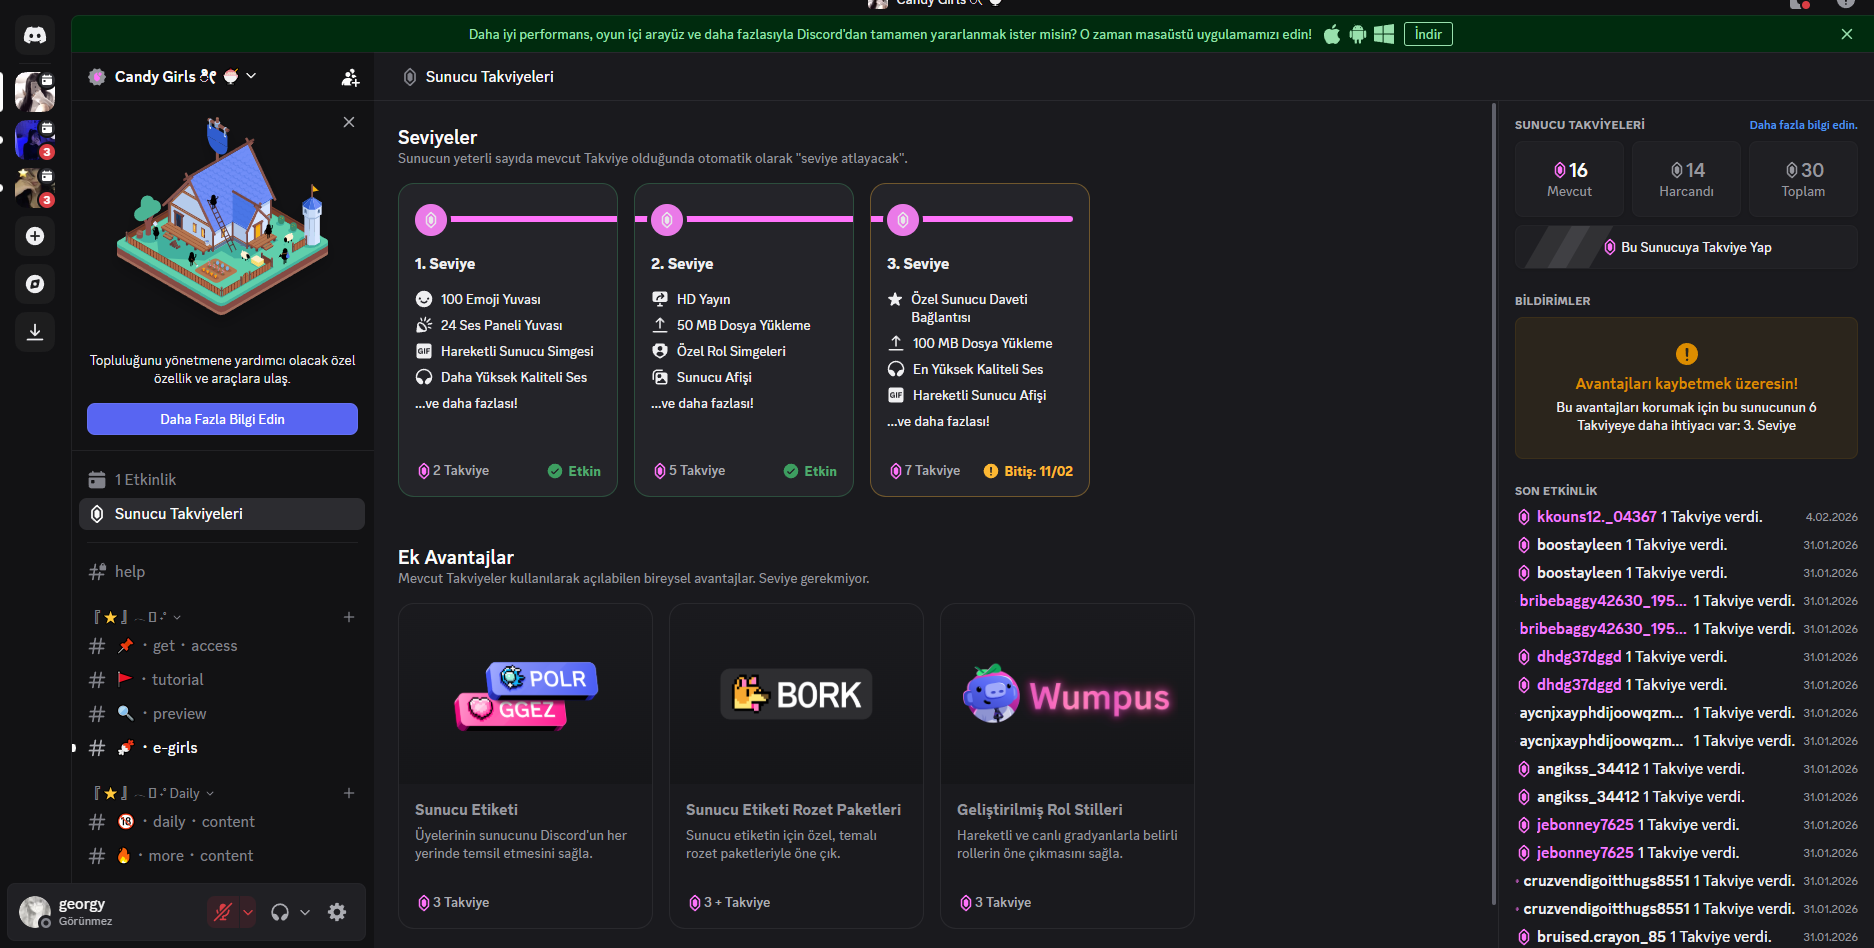Open the Sunucu Etiketi Rozet Paketleri card
The height and width of the screenshot is (948, 1874).
[796, 766]
